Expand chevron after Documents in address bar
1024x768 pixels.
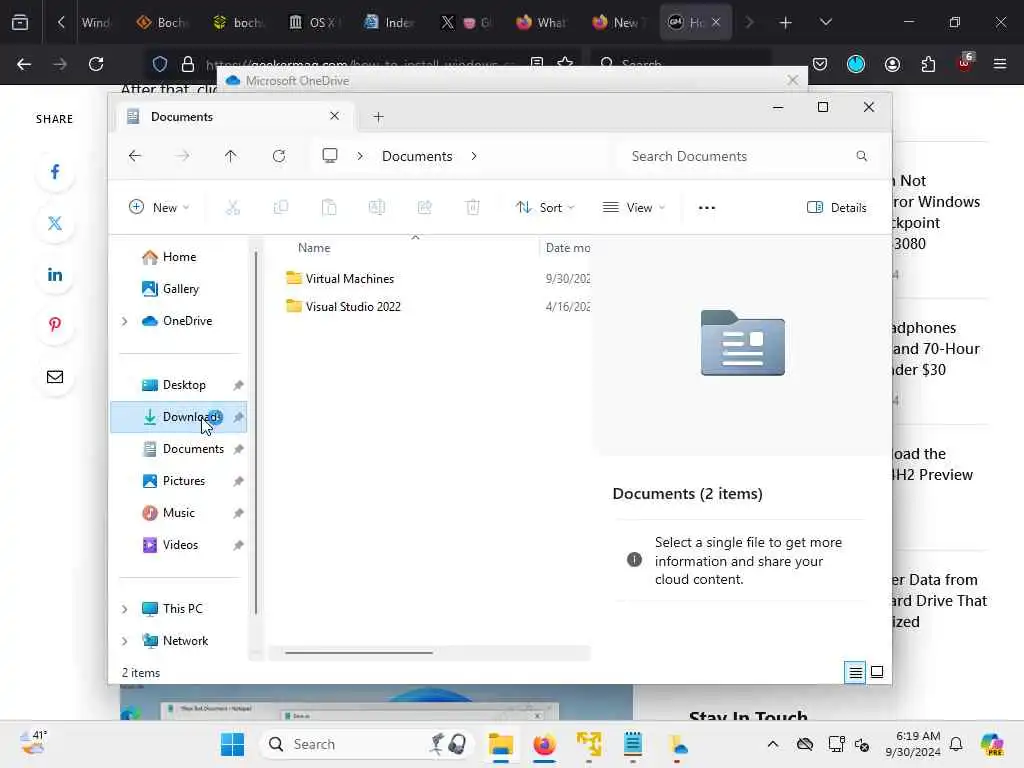coord(474,156)
